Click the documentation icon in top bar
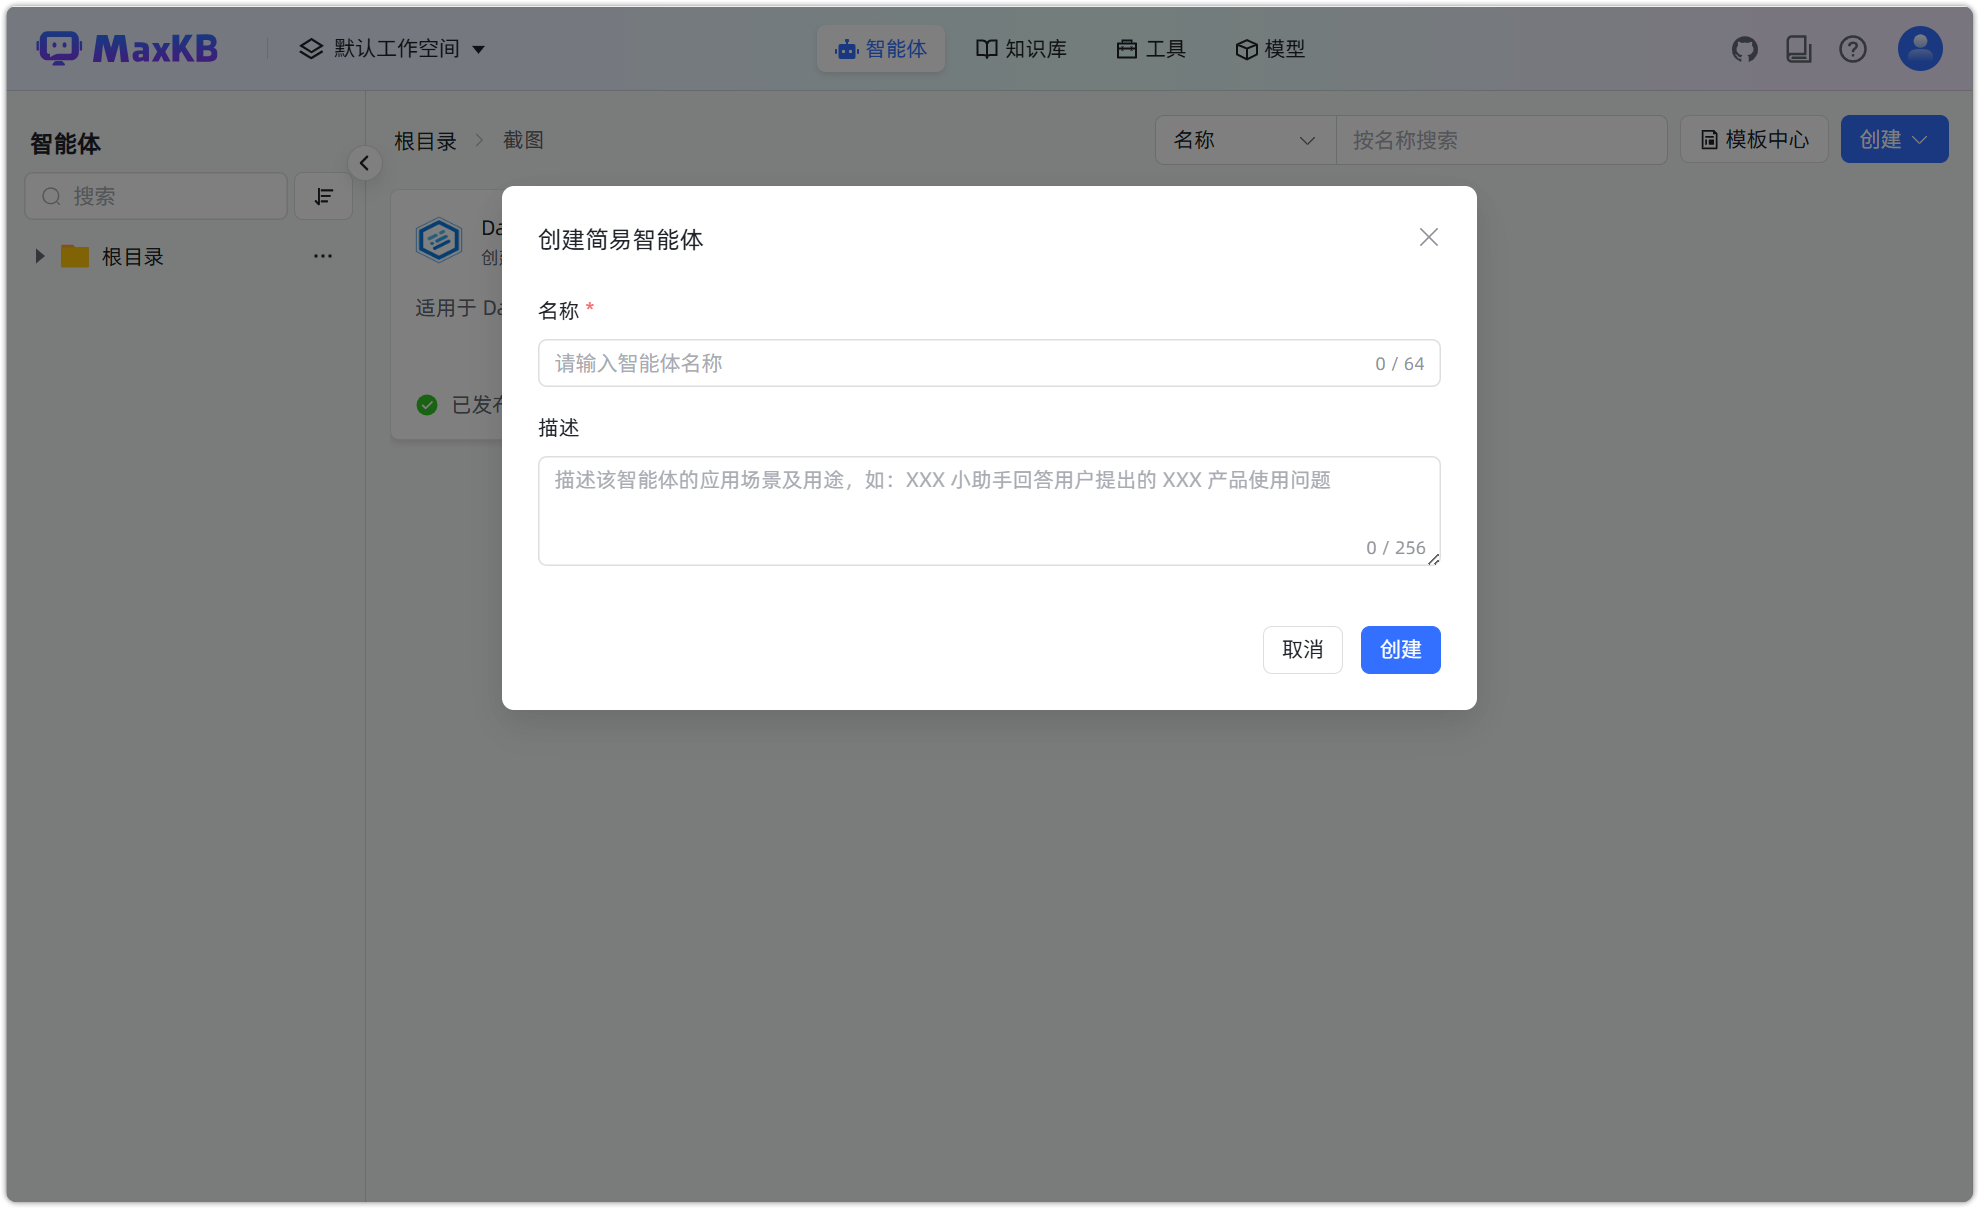This screenshot has height=1208, width=1979. coord(1799,48)
